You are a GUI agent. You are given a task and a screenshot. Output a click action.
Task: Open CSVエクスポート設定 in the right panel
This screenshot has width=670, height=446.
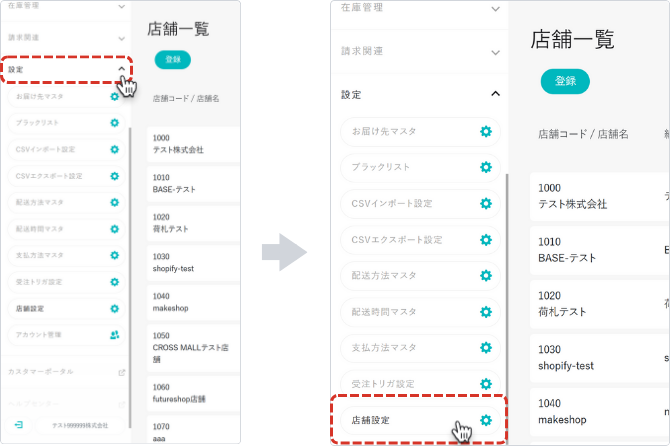point(400,240)
